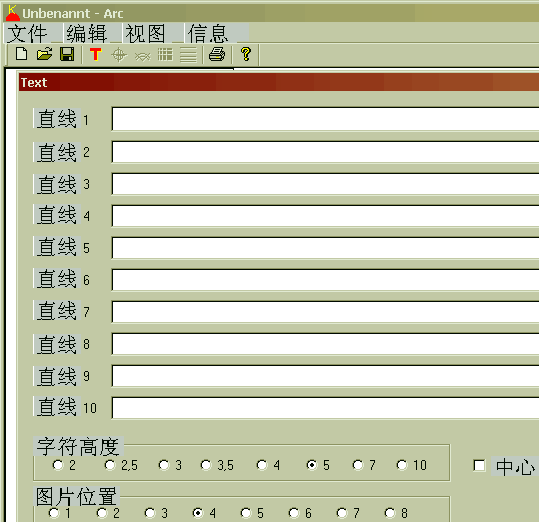Click the 直线 4 text field

[x=325, y=216]
